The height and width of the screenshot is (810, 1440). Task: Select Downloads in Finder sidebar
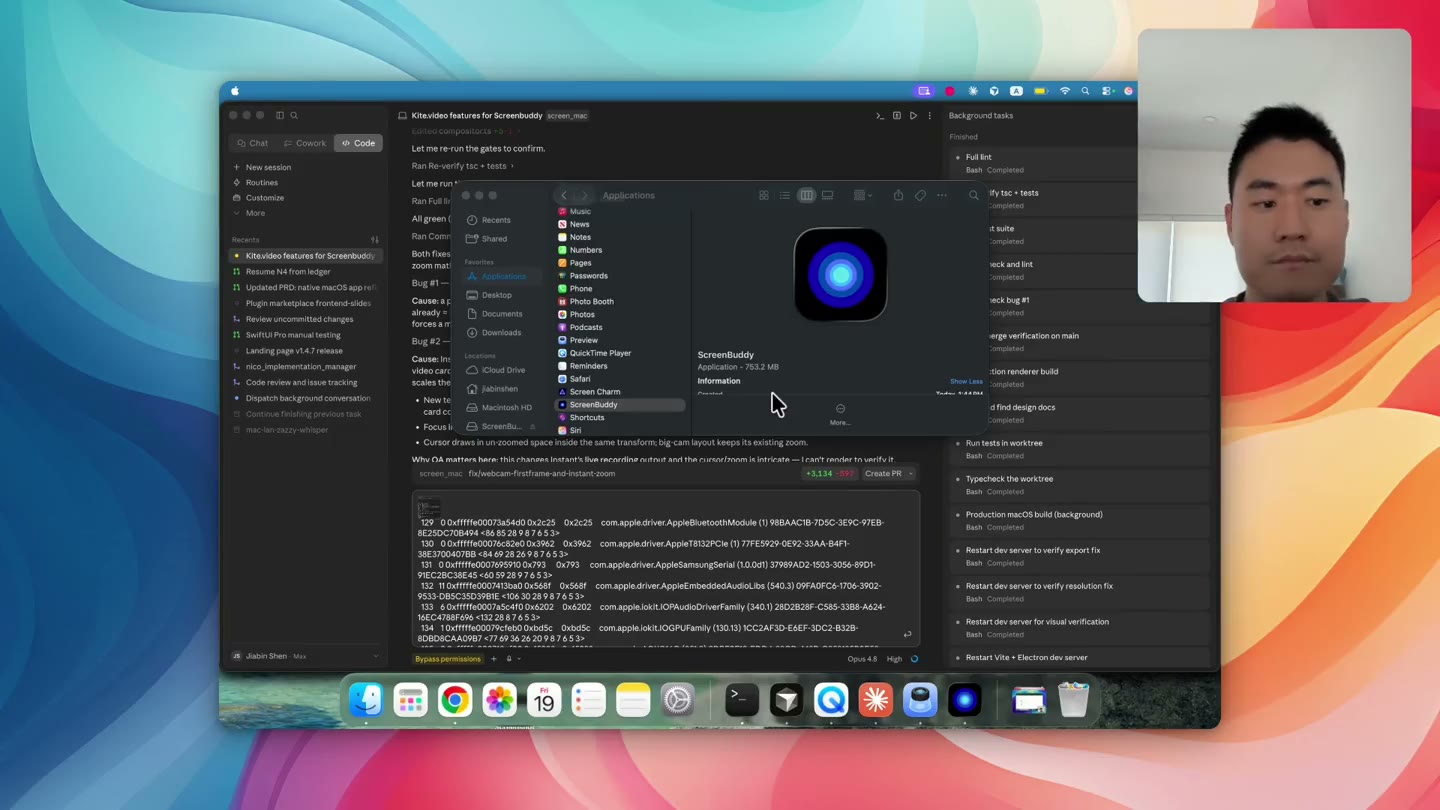[x=501, y=333]
